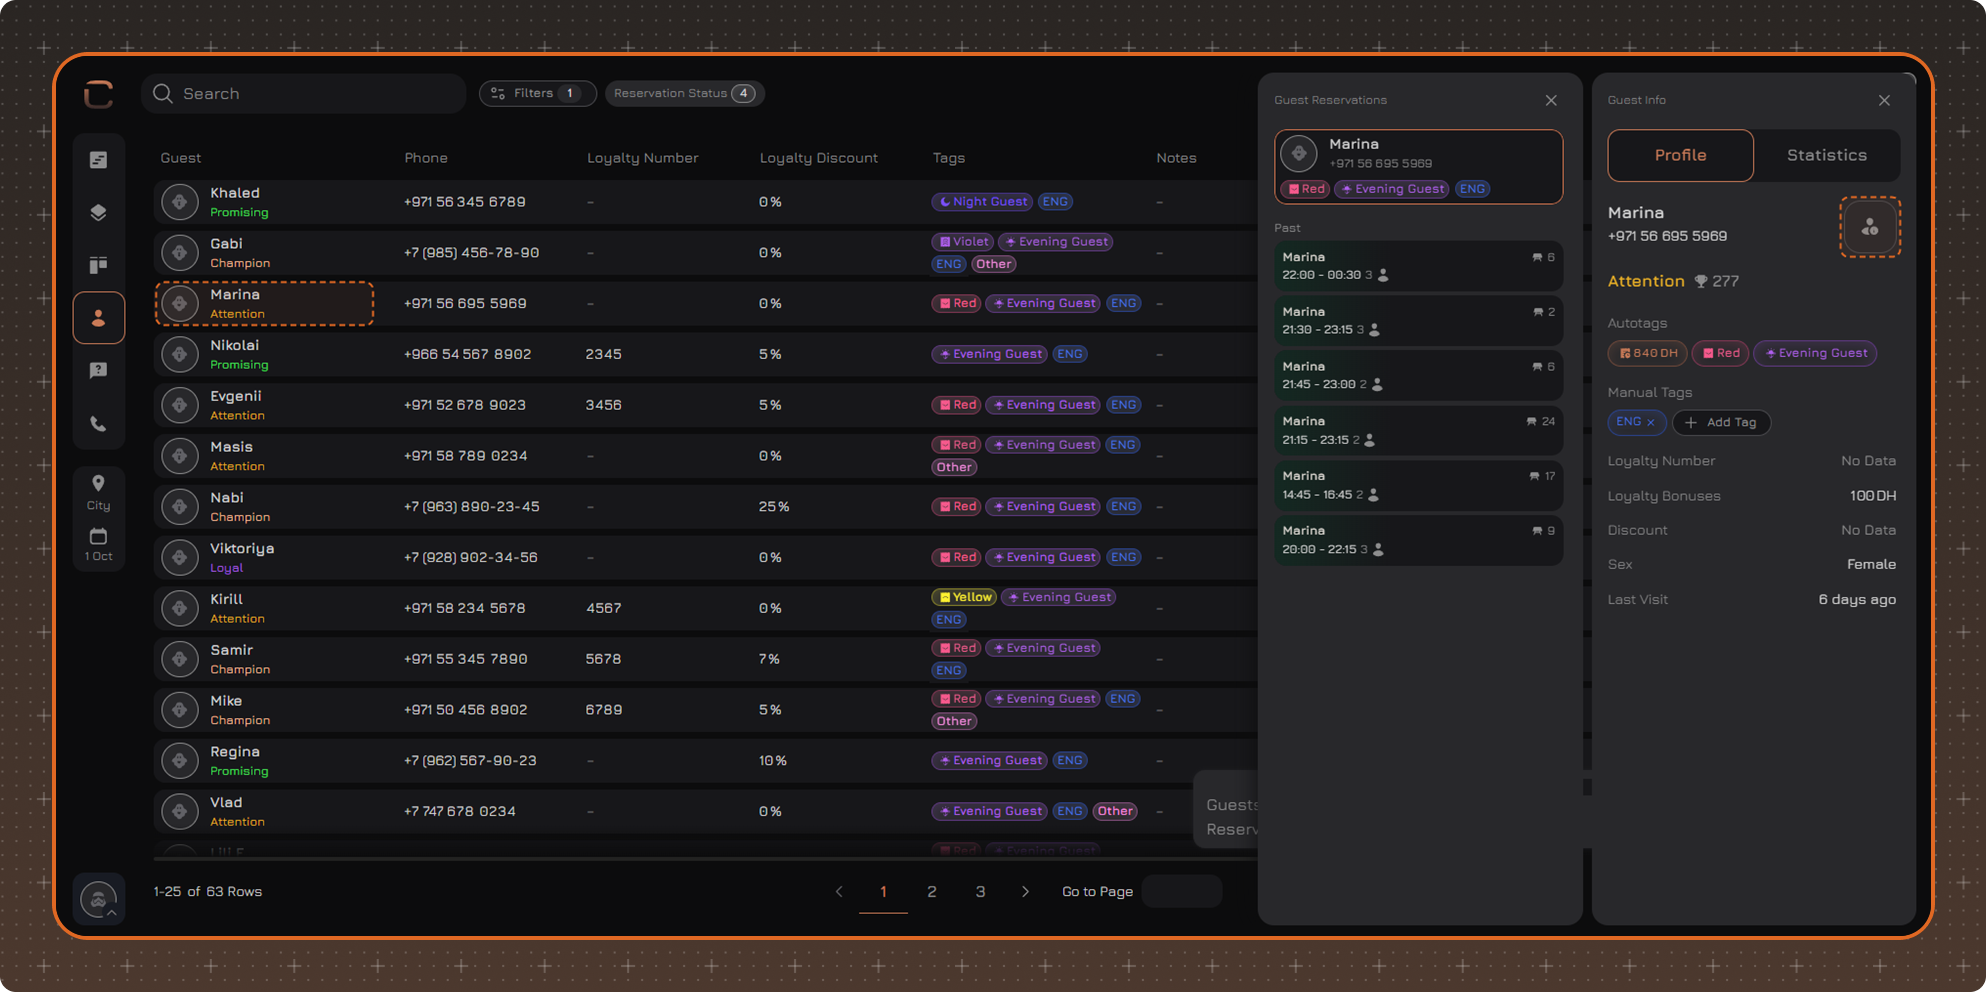Screen dimensions: 1986x992
Task: Switch to the Statistics tab
Action: click(x=1827, y=155)
